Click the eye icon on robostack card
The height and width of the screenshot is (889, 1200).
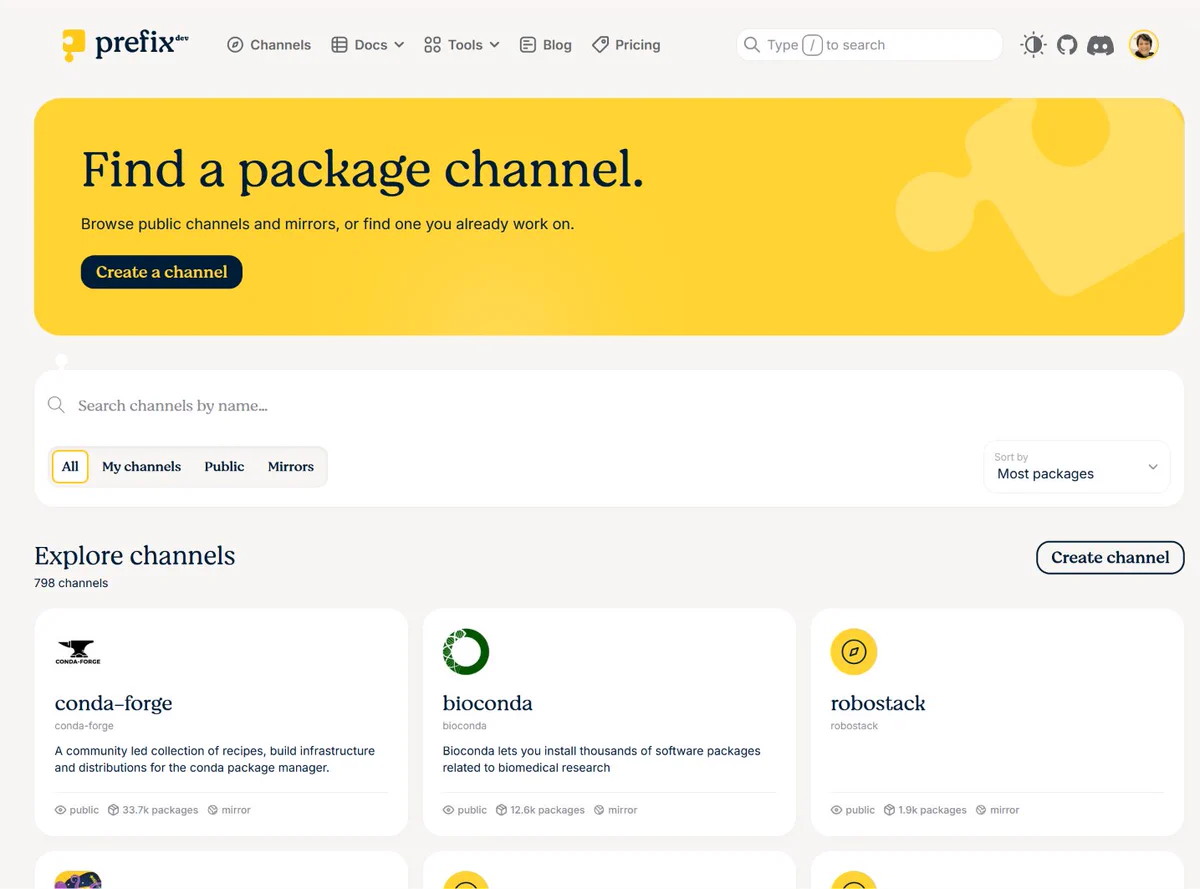(836, 810)
